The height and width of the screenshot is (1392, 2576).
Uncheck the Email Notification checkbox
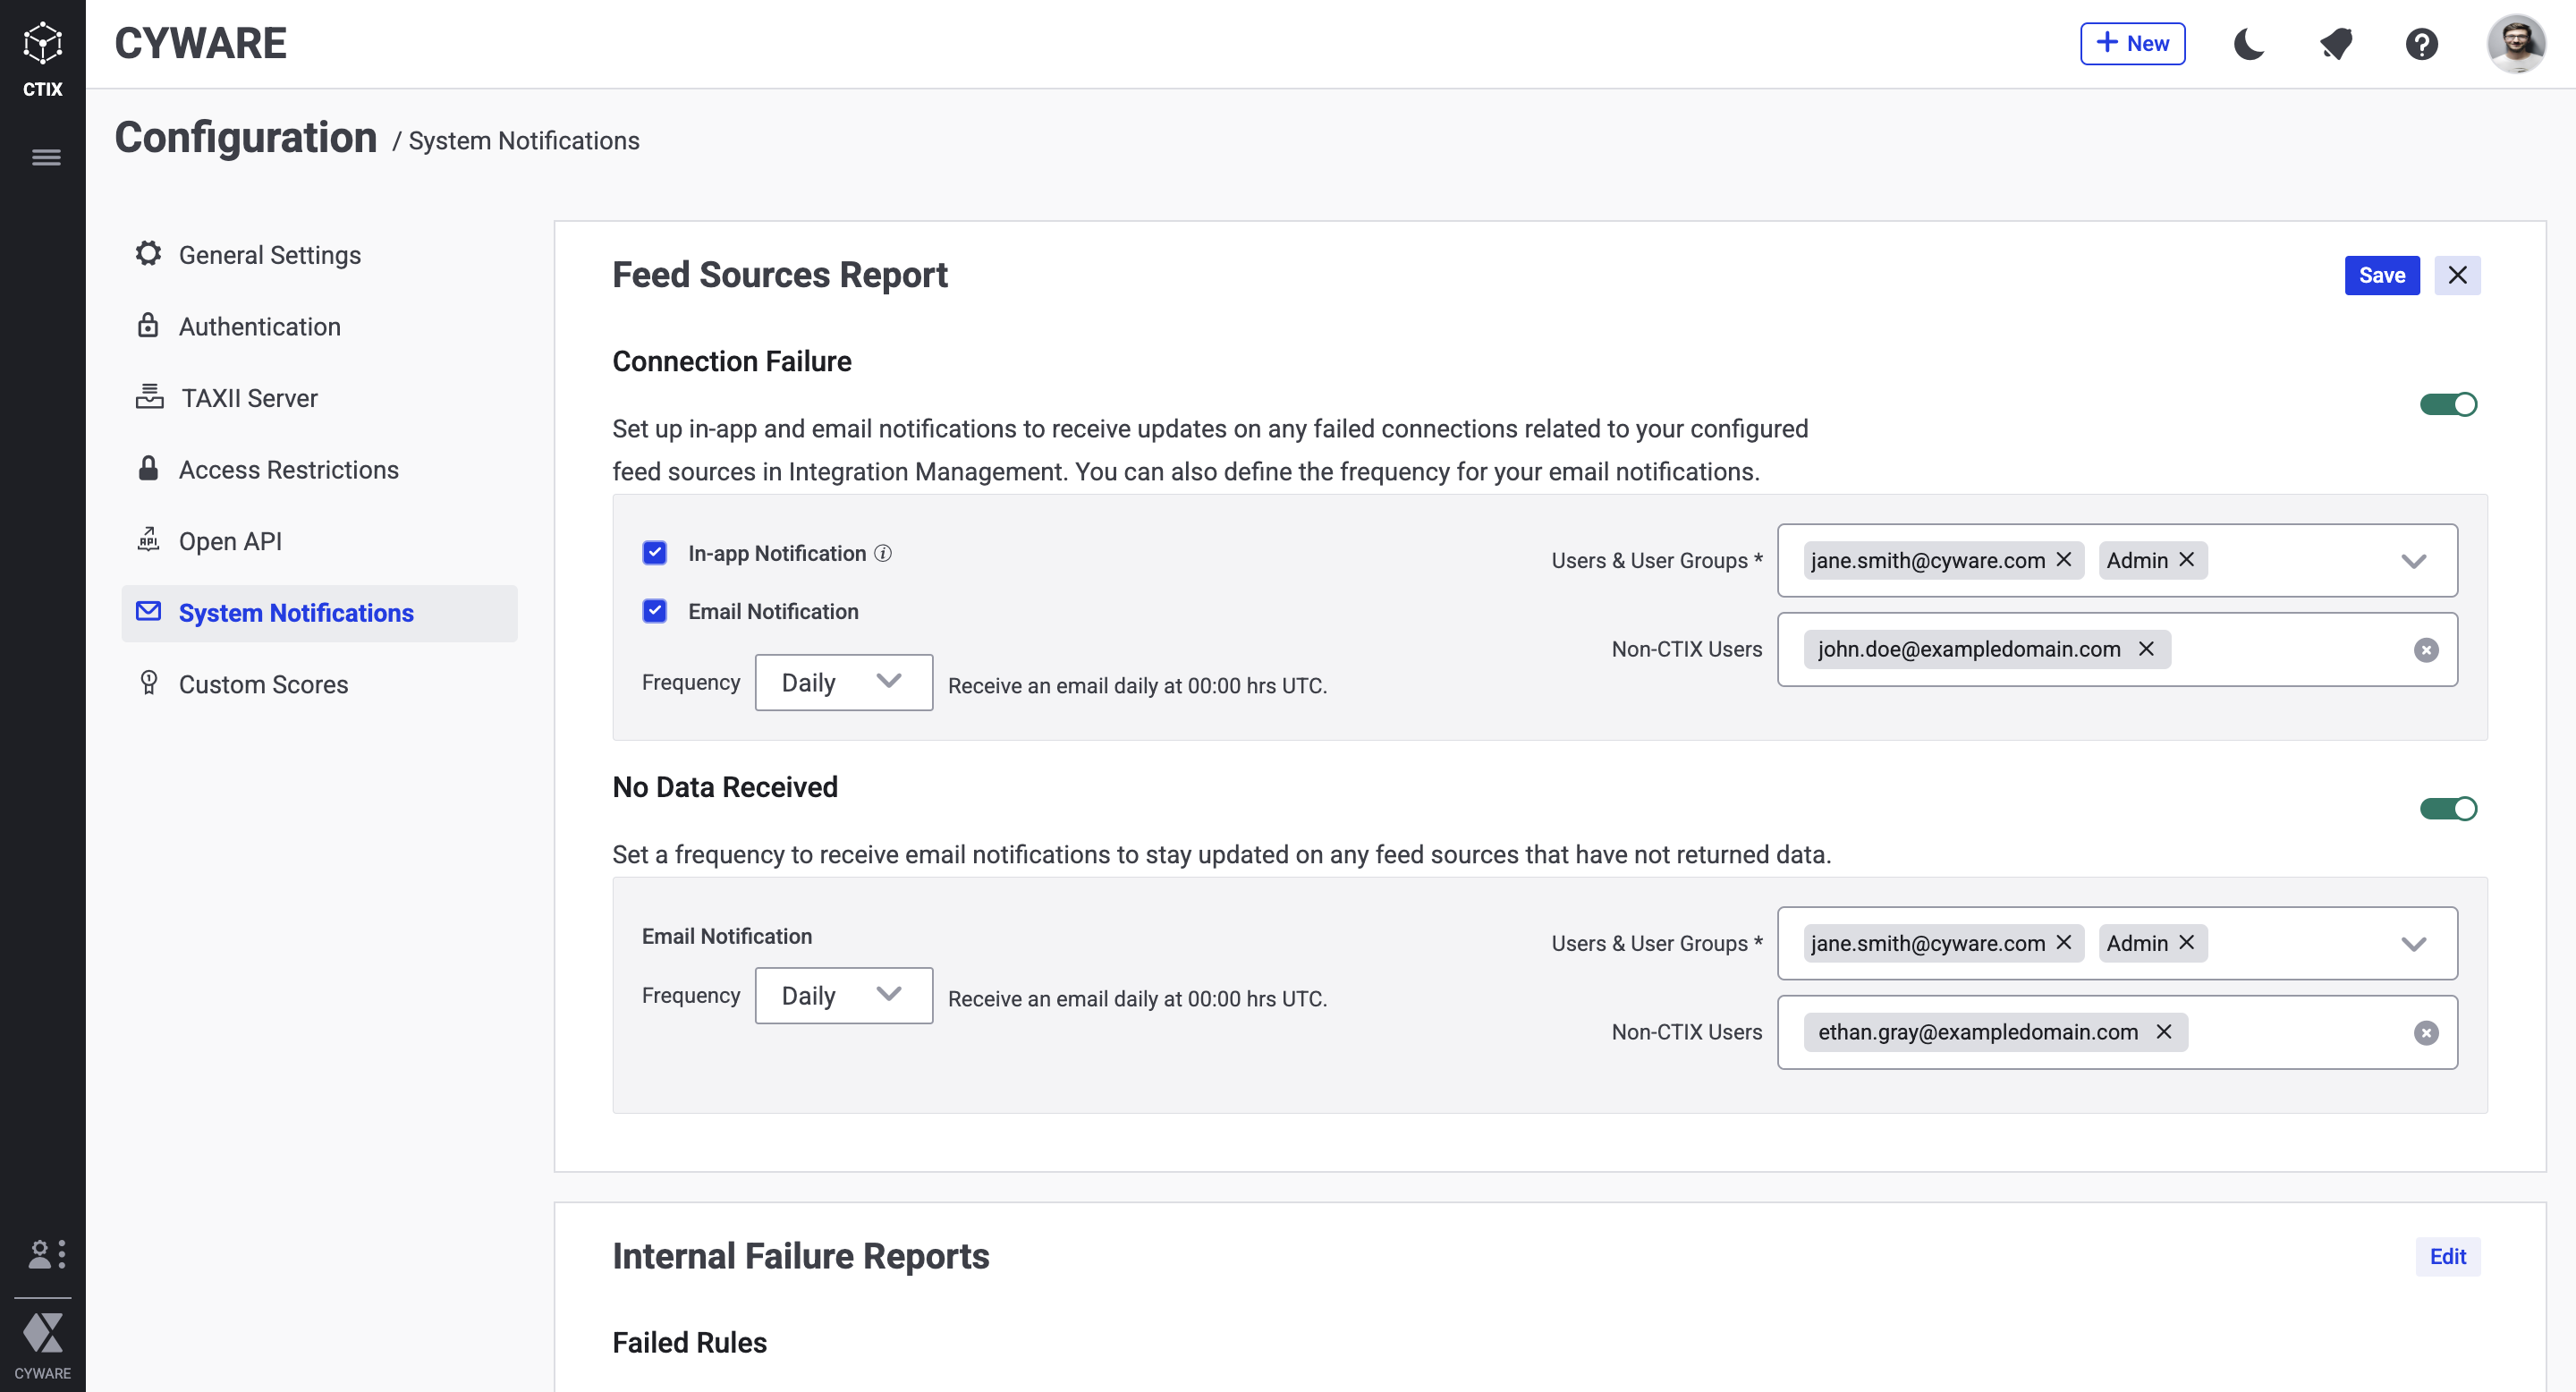click(x=655, y=611)
